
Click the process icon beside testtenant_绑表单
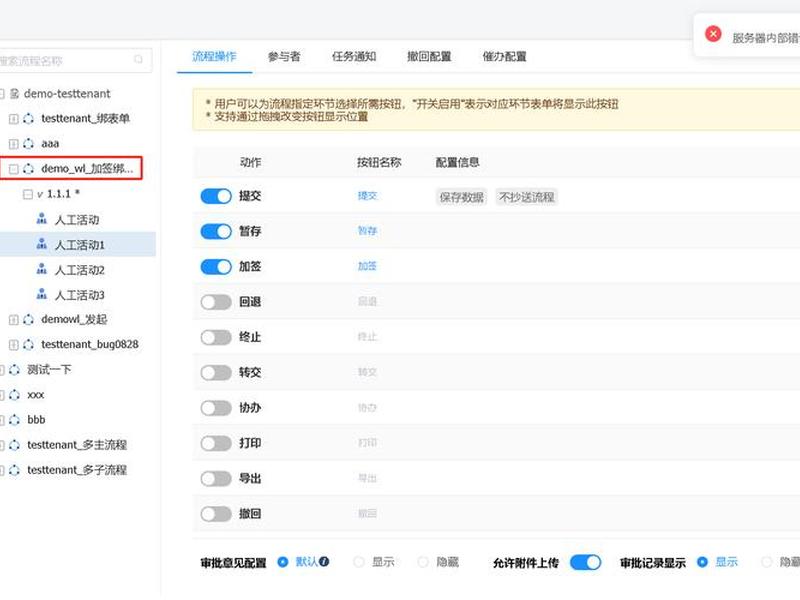tap(29, 118)
